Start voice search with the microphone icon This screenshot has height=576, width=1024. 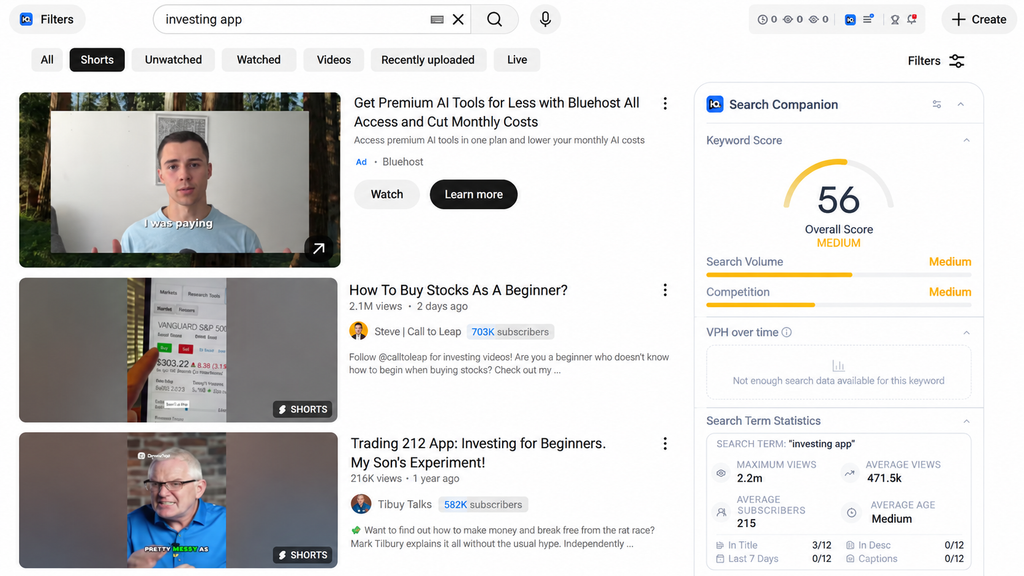(545, 20)
